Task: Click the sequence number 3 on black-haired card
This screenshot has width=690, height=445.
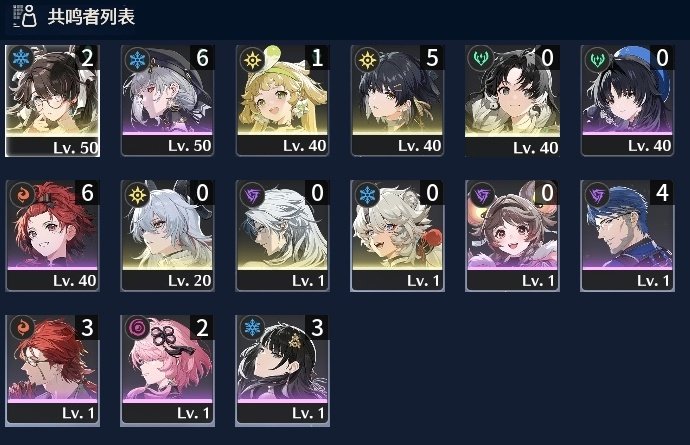Action: point(317,327)
